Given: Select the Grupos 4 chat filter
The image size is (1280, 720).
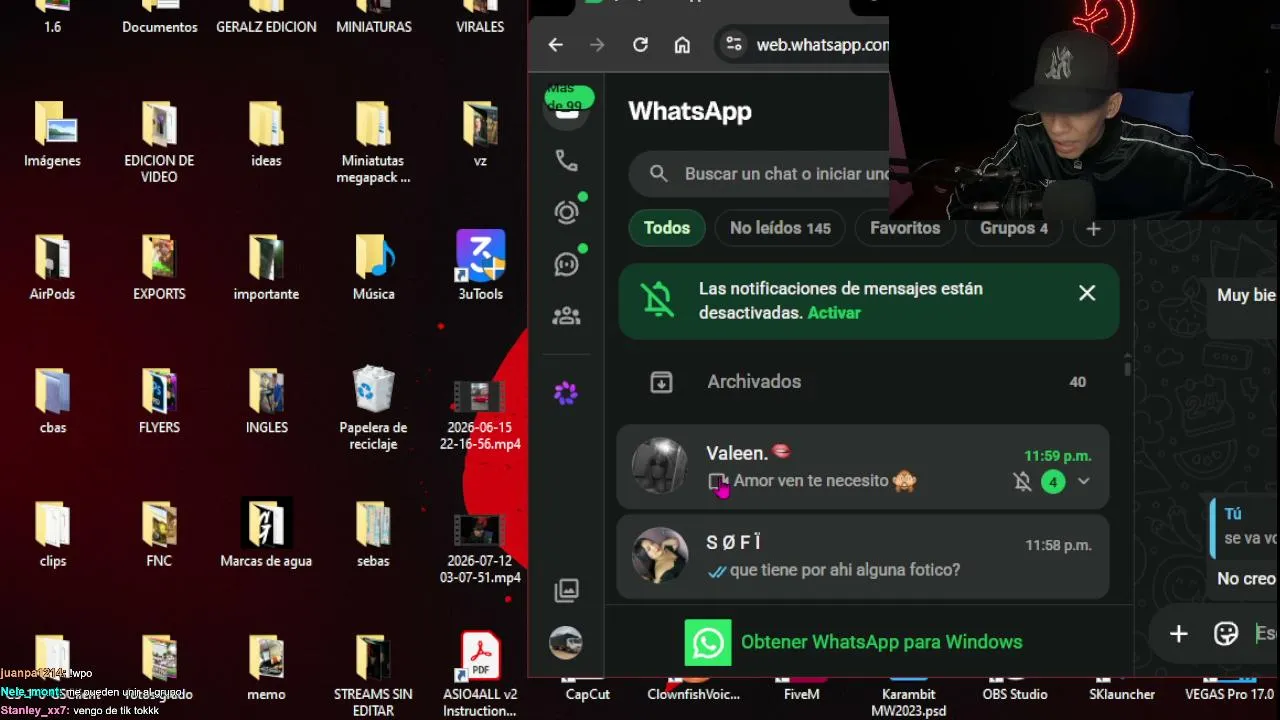Looking at the screenshot, I should [x=1014, y=228].
